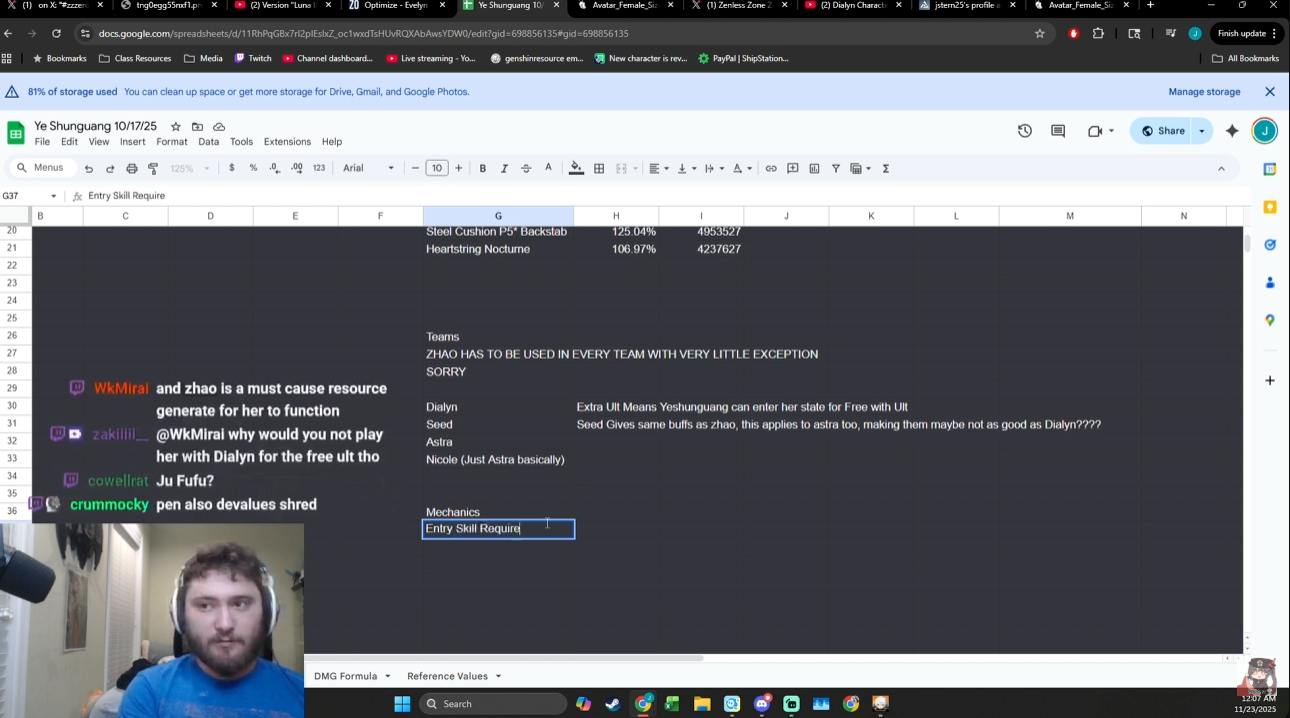Open the fill color picker

tap(576, 168)
